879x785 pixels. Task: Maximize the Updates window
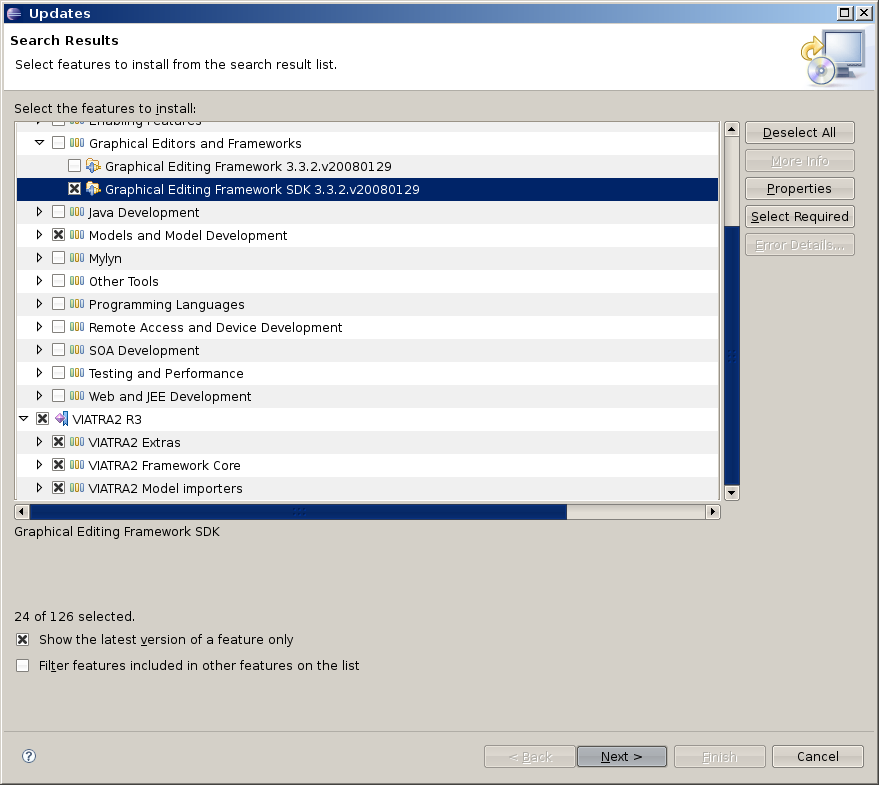844,13
